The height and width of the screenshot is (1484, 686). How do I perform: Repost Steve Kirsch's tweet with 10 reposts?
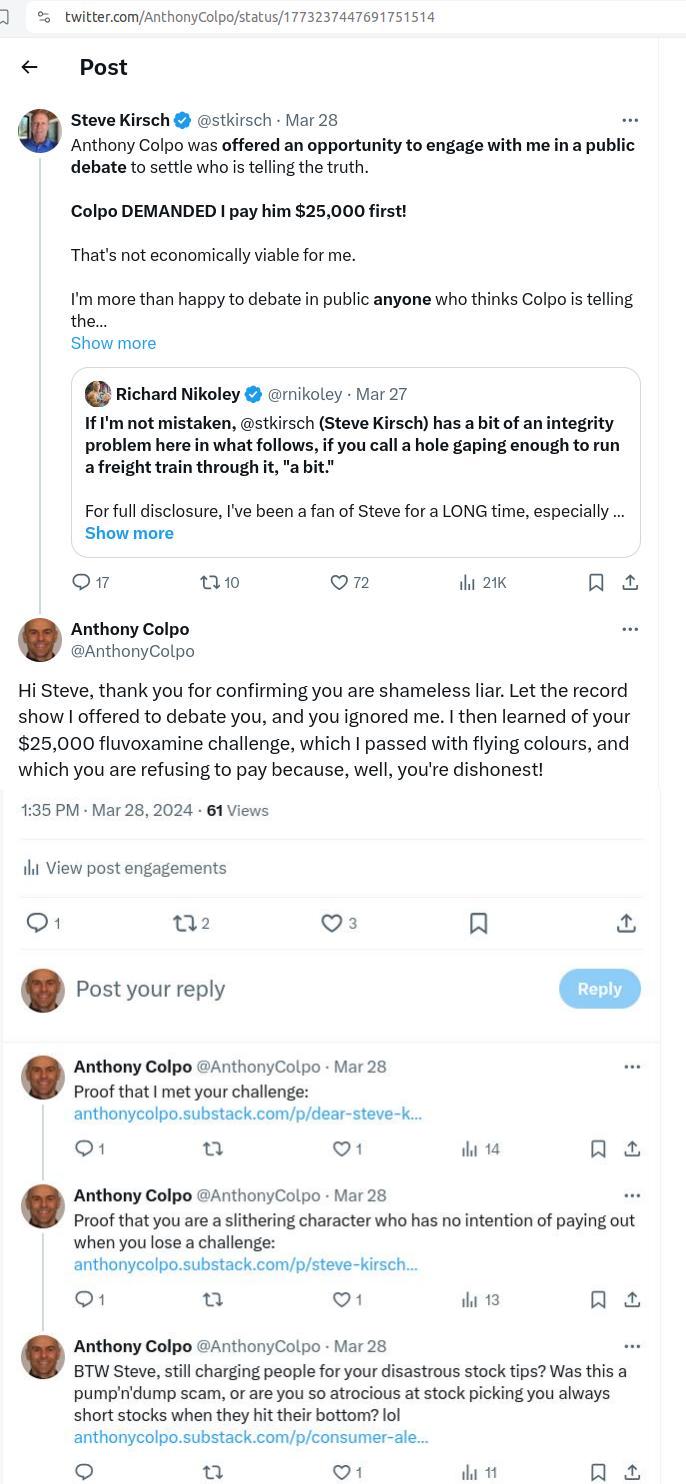pos(211,582)
